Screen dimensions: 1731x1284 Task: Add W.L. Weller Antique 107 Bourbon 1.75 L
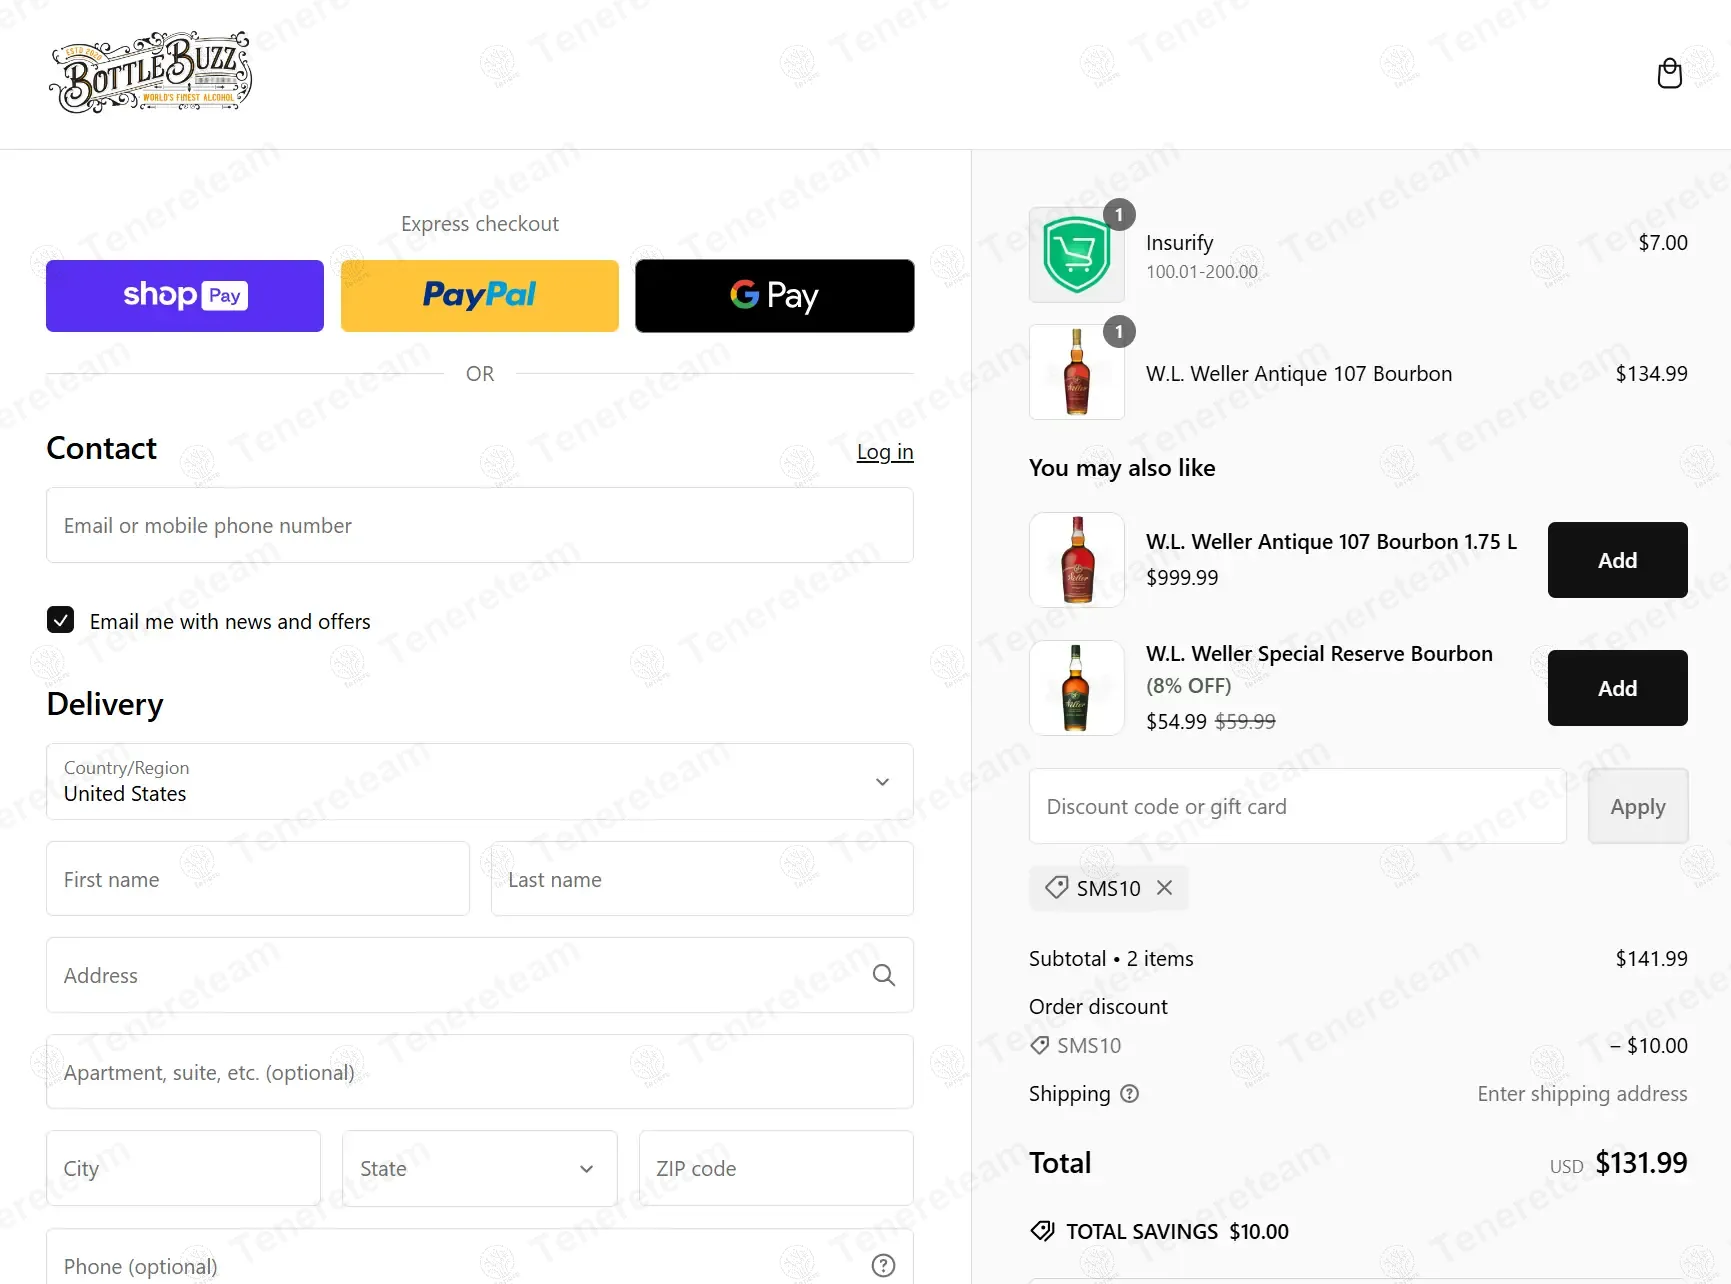coord(1617,560)
